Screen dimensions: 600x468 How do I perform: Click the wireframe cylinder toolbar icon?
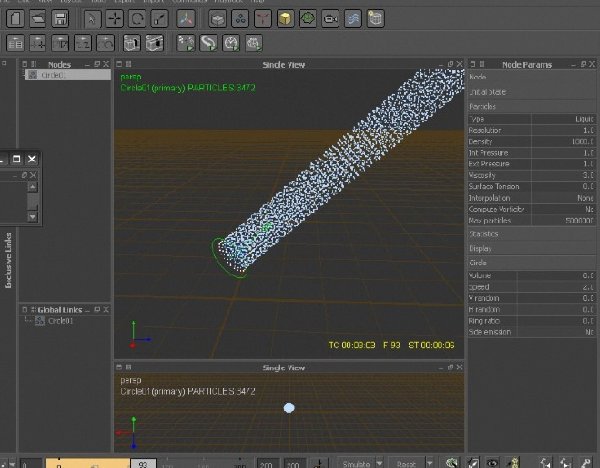(375, 18)
